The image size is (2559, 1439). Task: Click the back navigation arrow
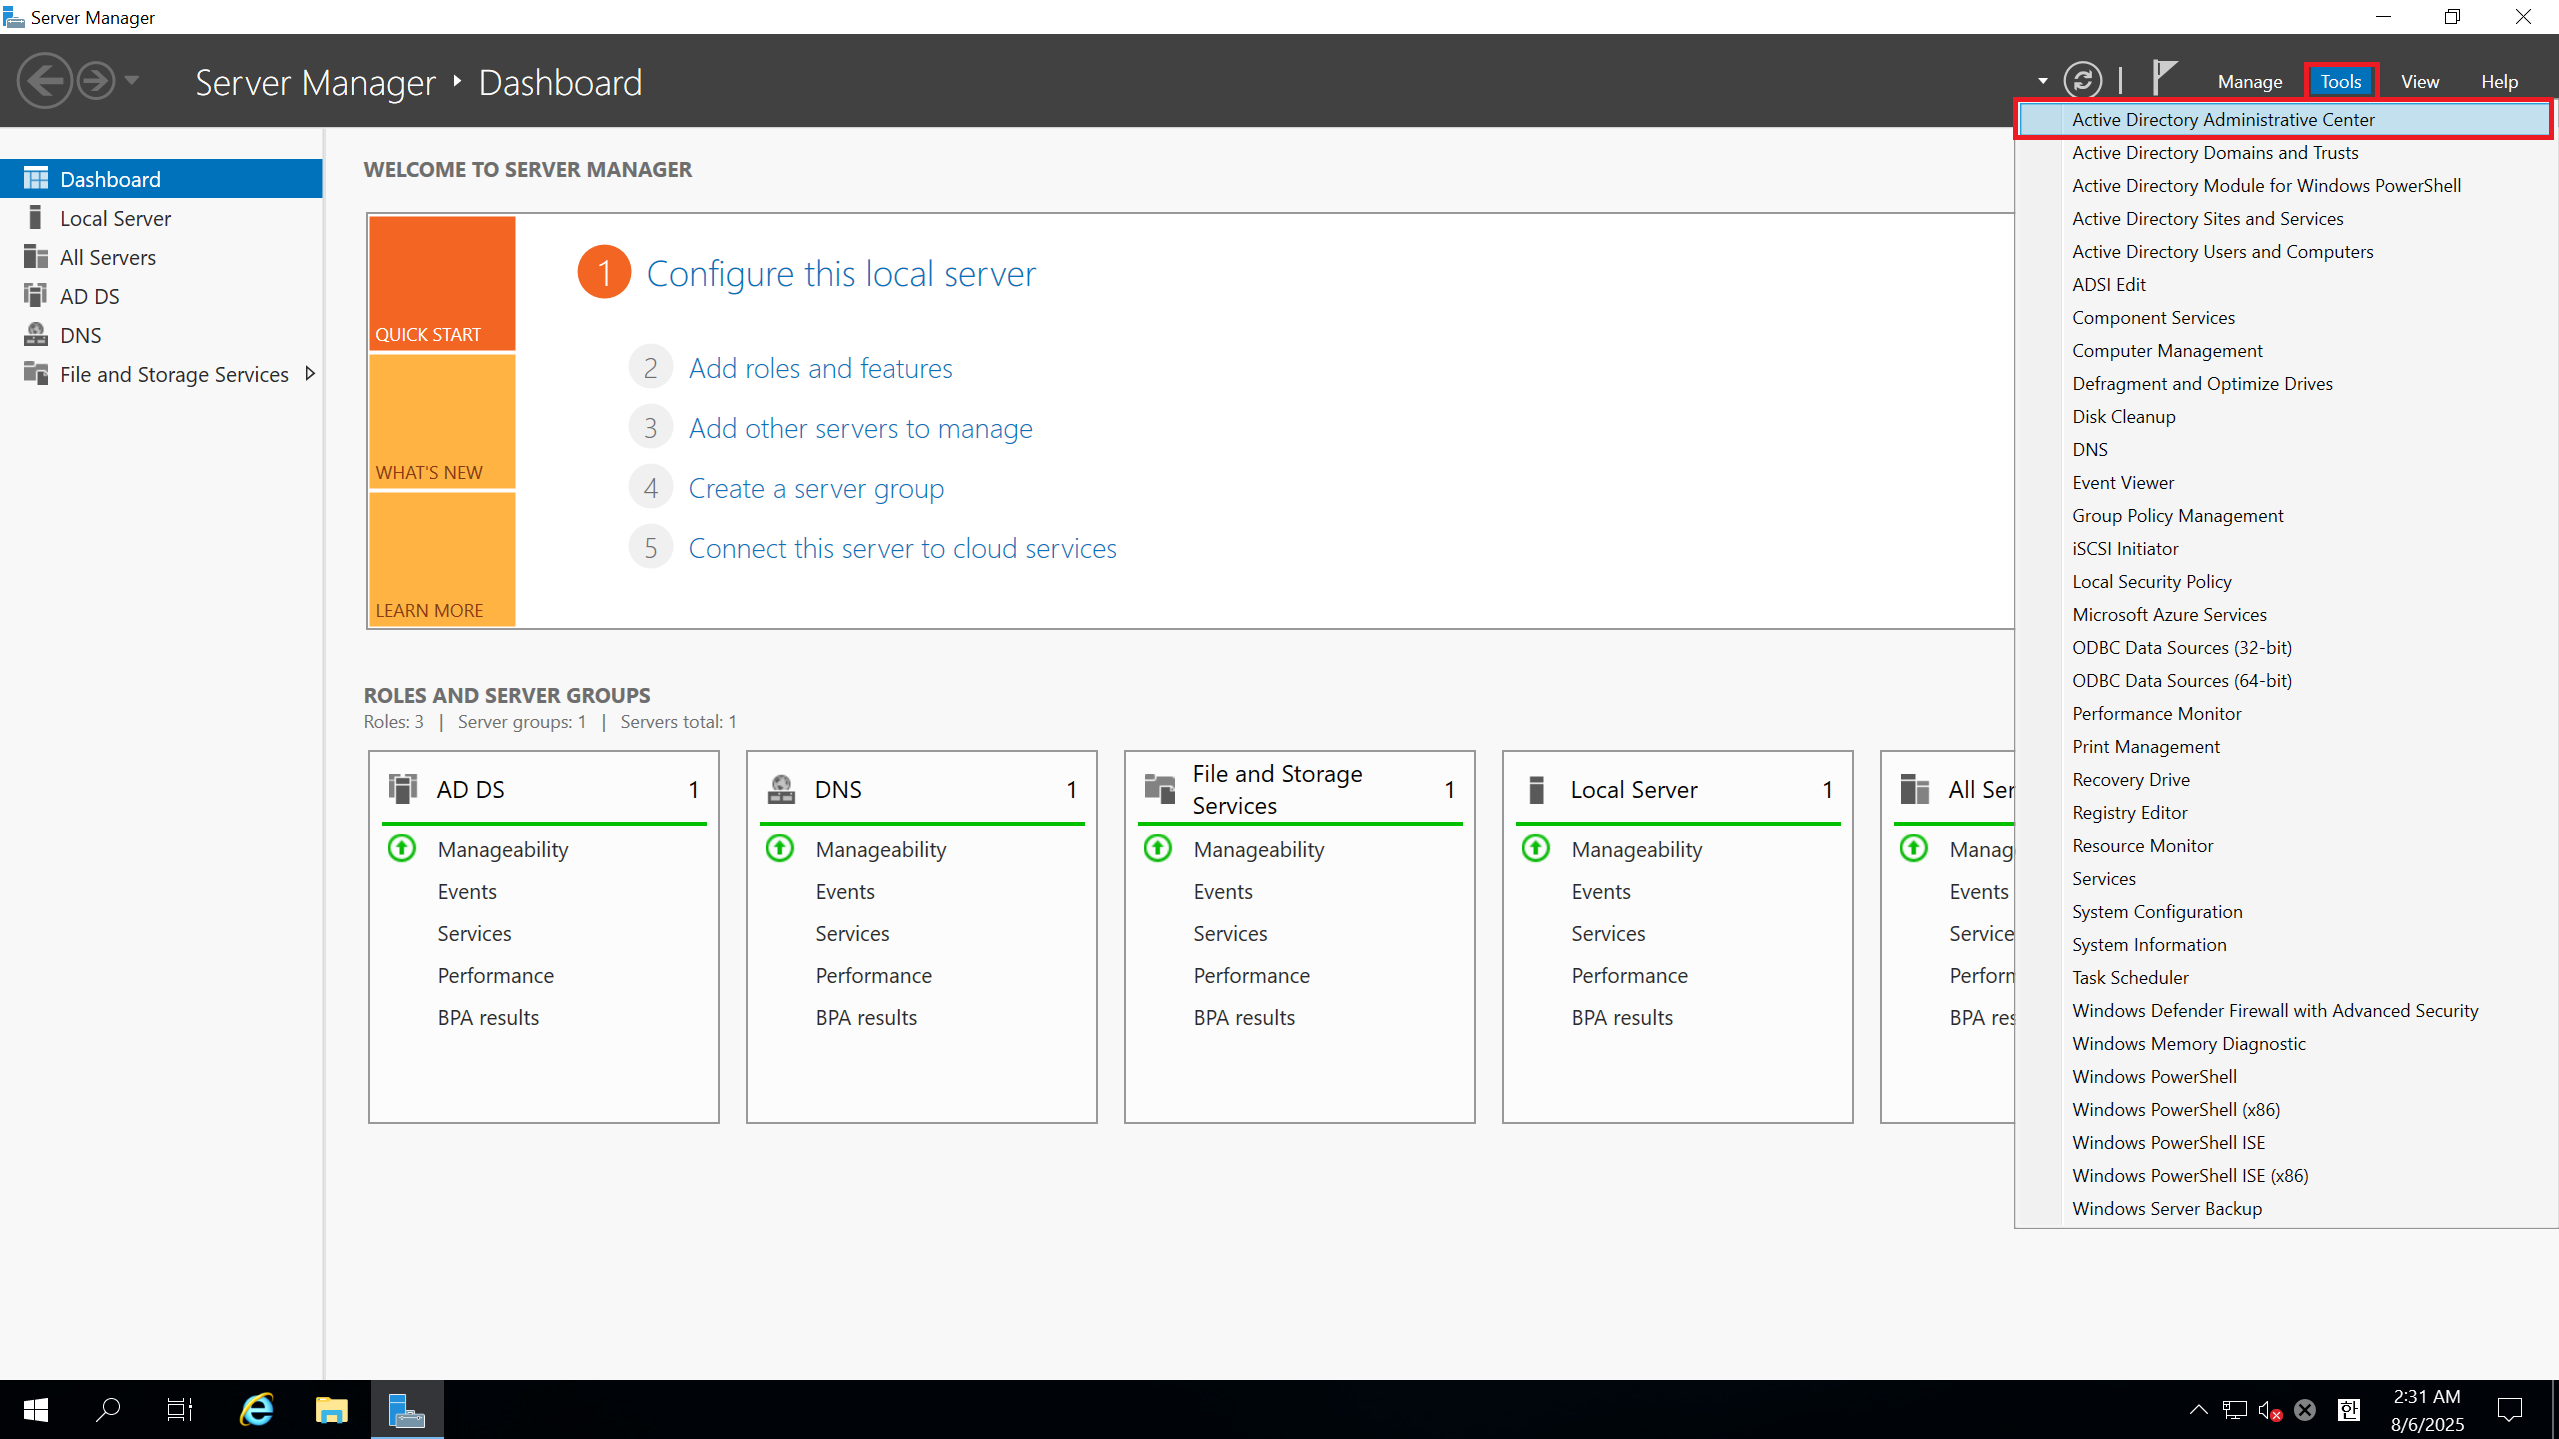[44, 81]
